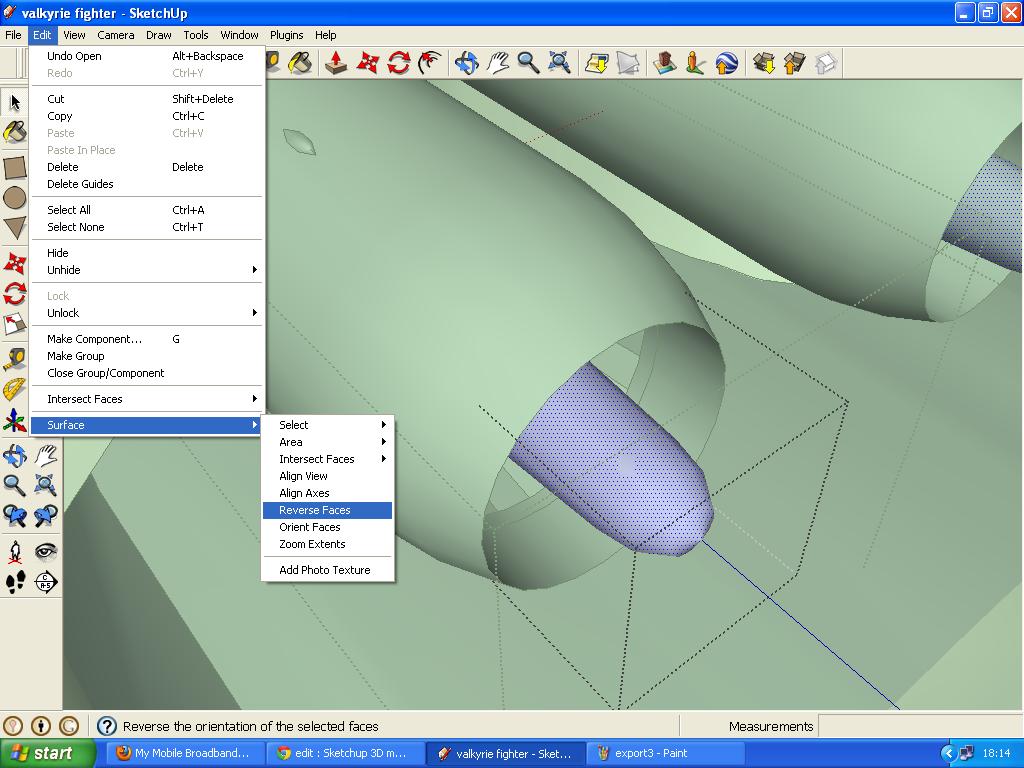This screenshot has width=1024, height=768.
Task: Click Preview Model in Google Earth icon
Action: pyautogui.click(x=726, y=63)
